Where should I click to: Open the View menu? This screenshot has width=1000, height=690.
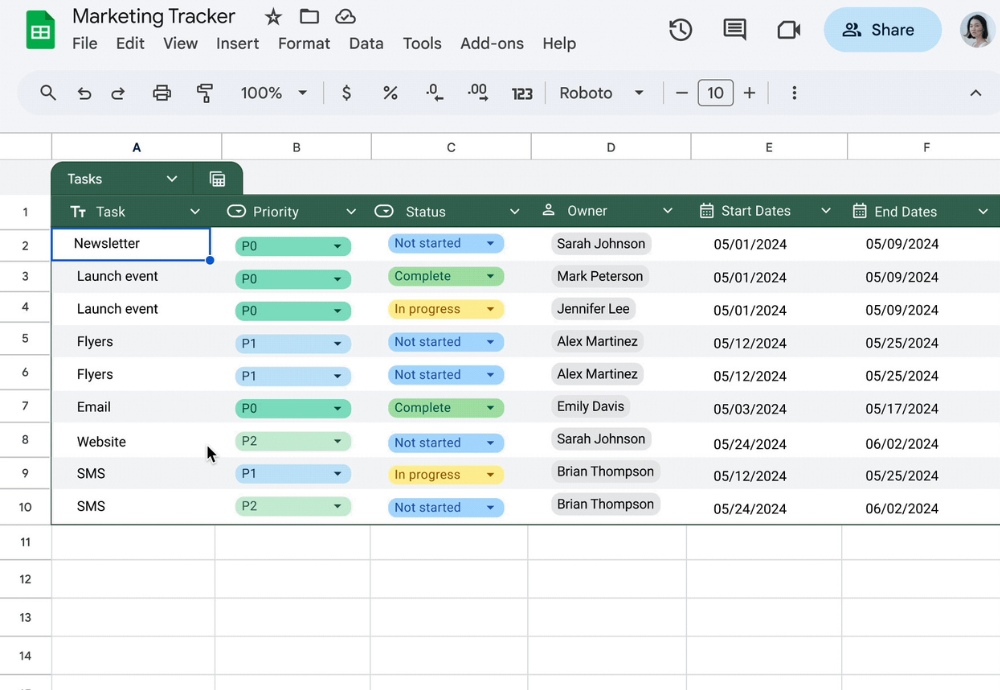tap(180, 43)
